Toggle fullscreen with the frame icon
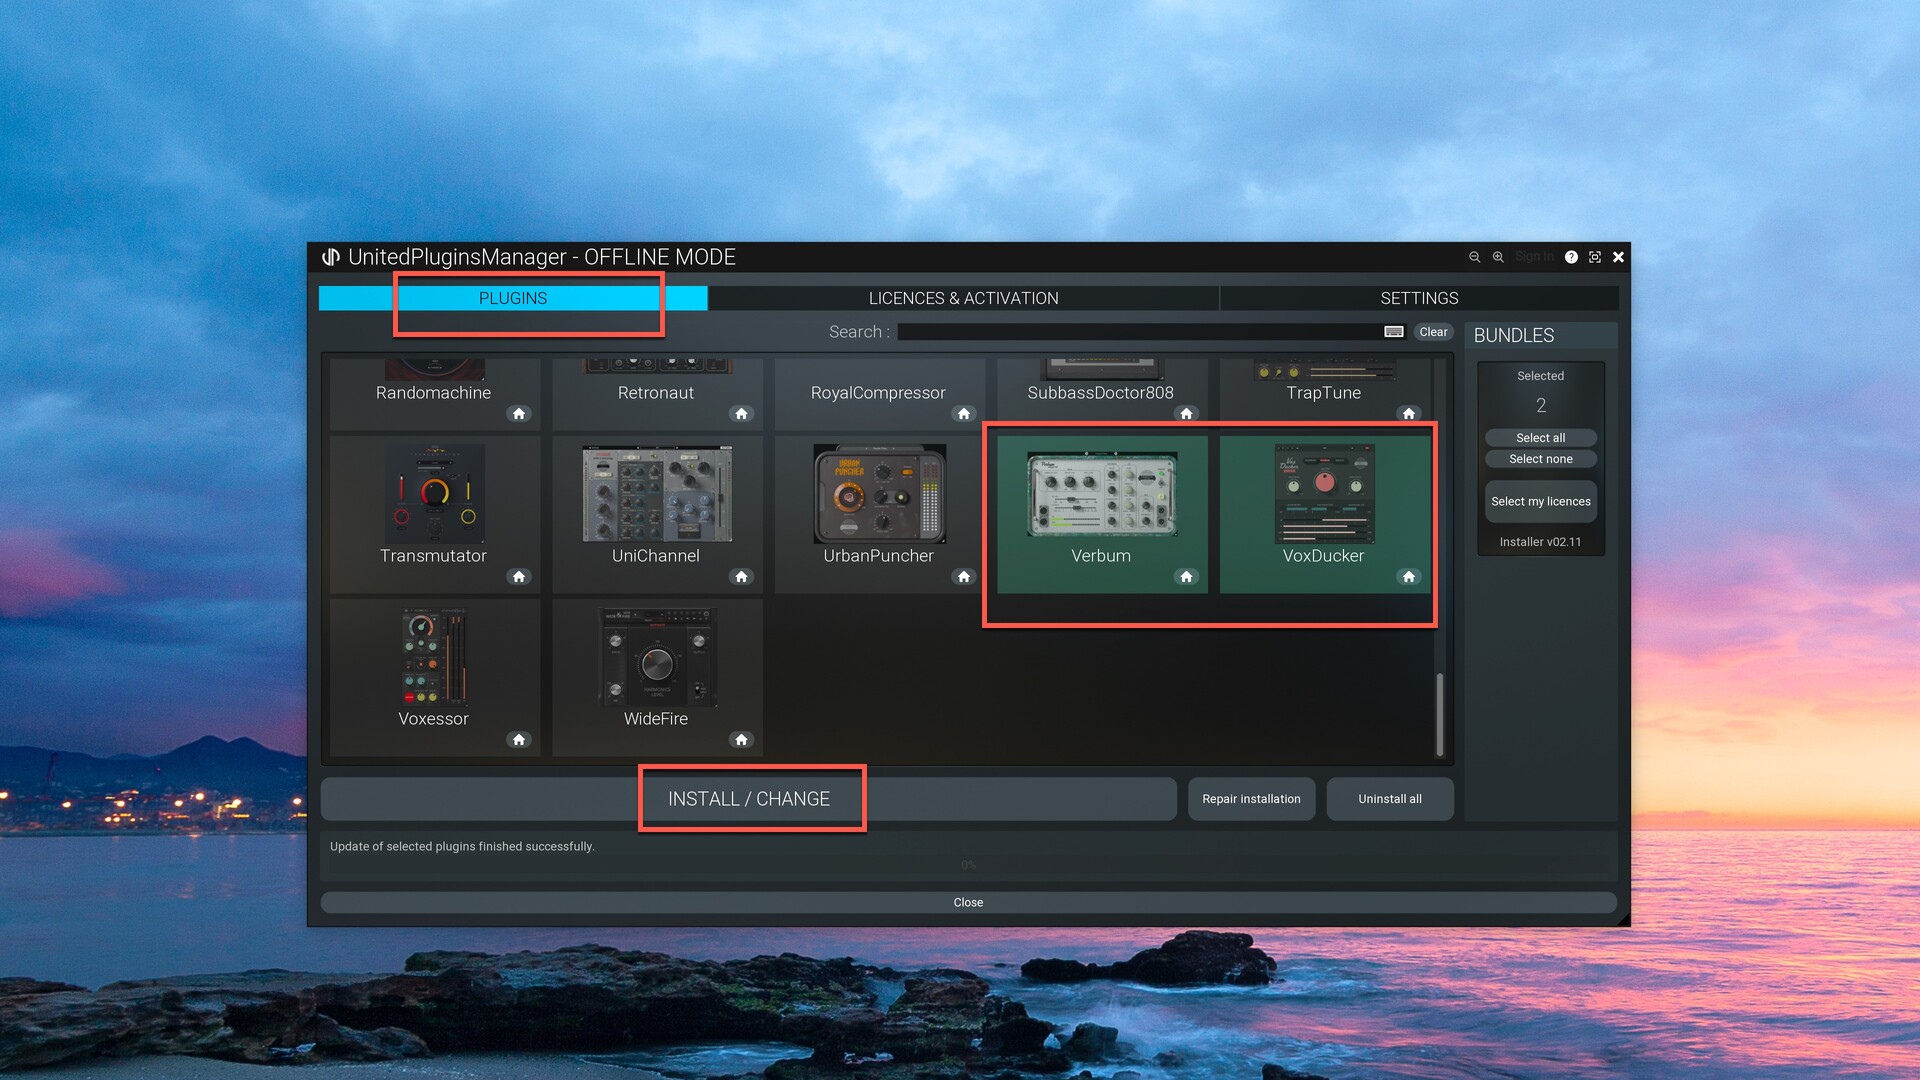 (1595, 257)
